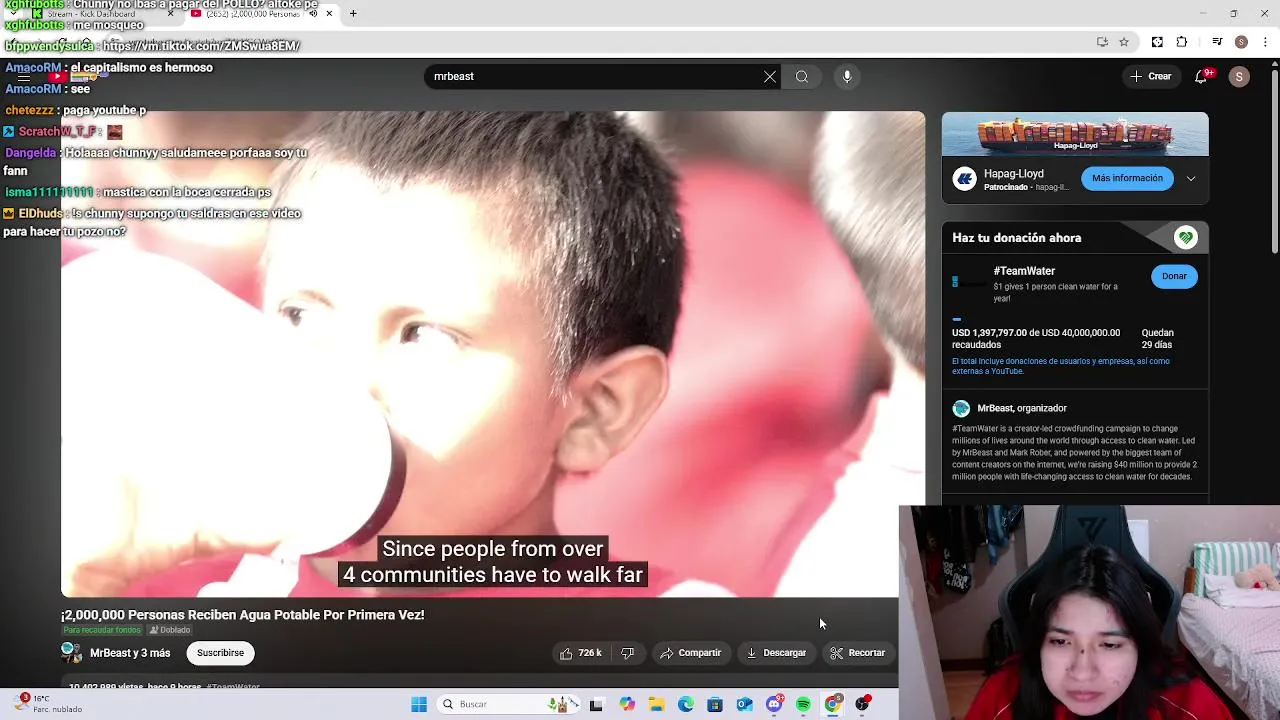Open Copilot from the taskbar
The width and height of the screenshot is (1280, 720).
coord(627,704)
